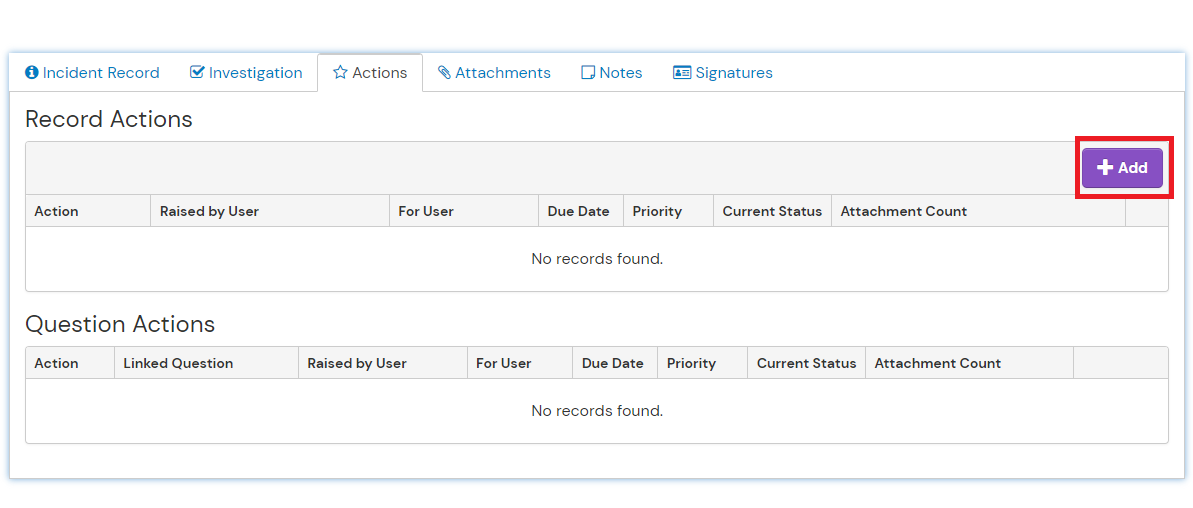The height and width of the screenshot is (508, 1193).
Task: Click the star icon on Actions tab
Action: [x=340, y=73]
